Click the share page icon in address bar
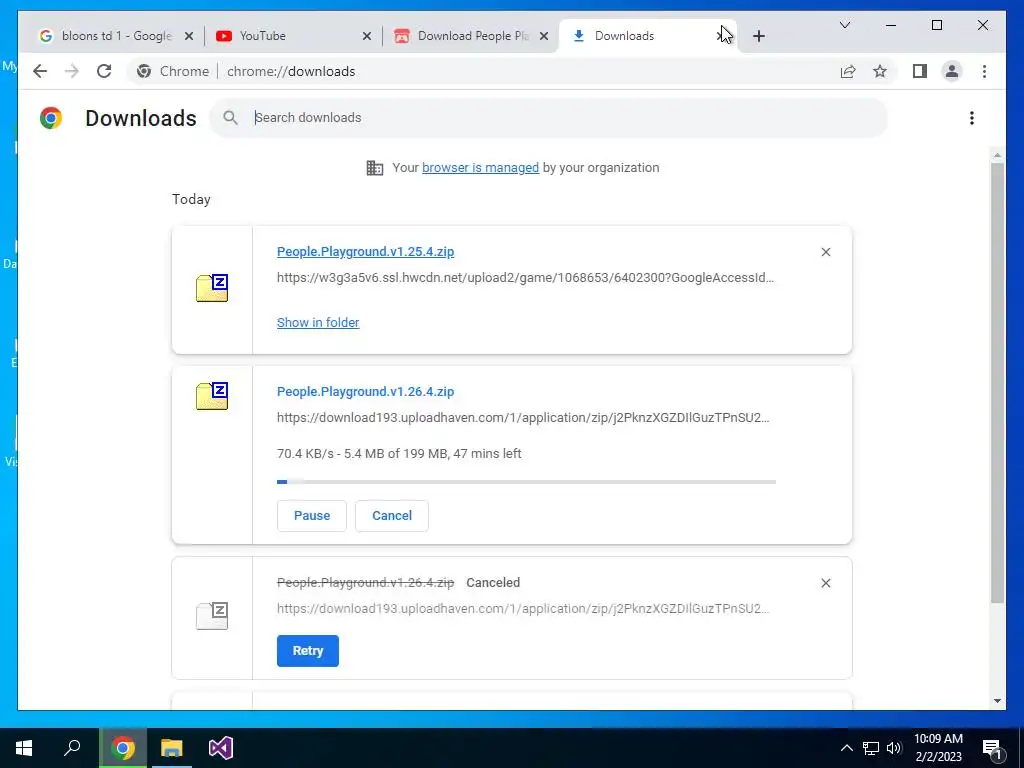This screenshot has width=1024, height=768. [848, 71]
